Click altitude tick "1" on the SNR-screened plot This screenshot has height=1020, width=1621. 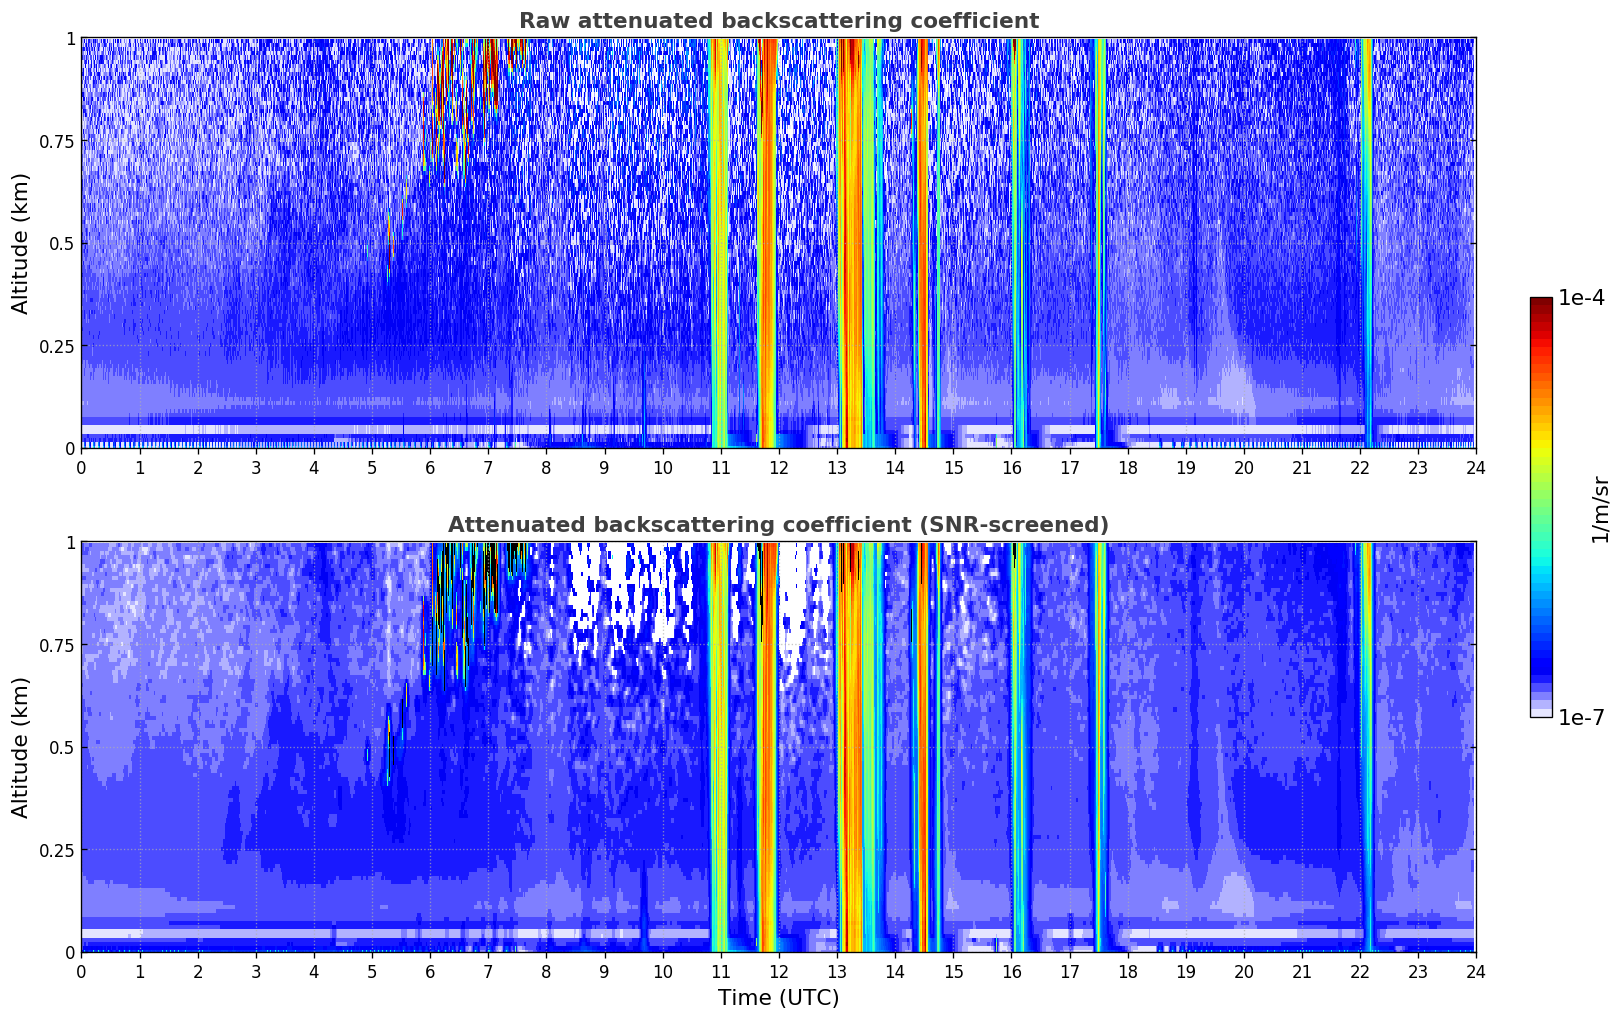point(69,543)
